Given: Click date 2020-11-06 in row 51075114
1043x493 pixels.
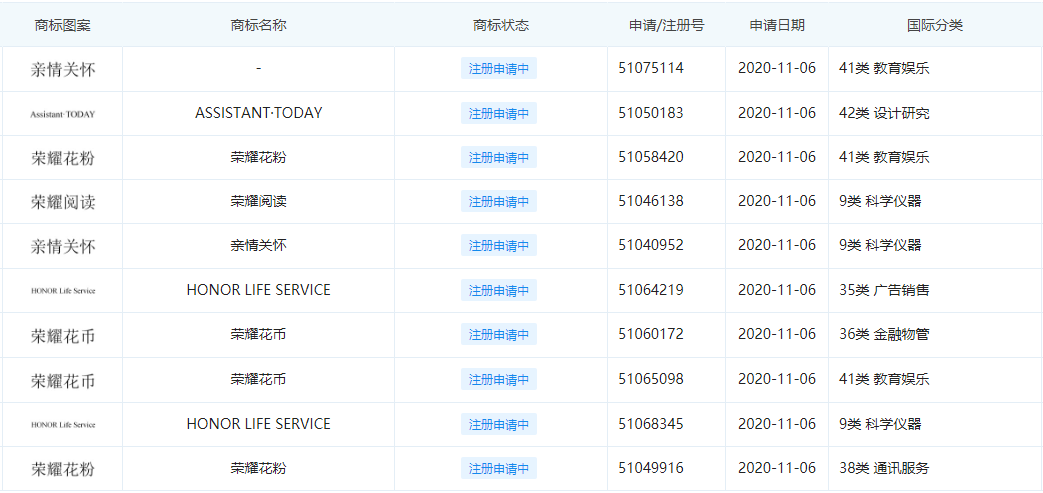Looking at the screenshot, I should (777, 68).
